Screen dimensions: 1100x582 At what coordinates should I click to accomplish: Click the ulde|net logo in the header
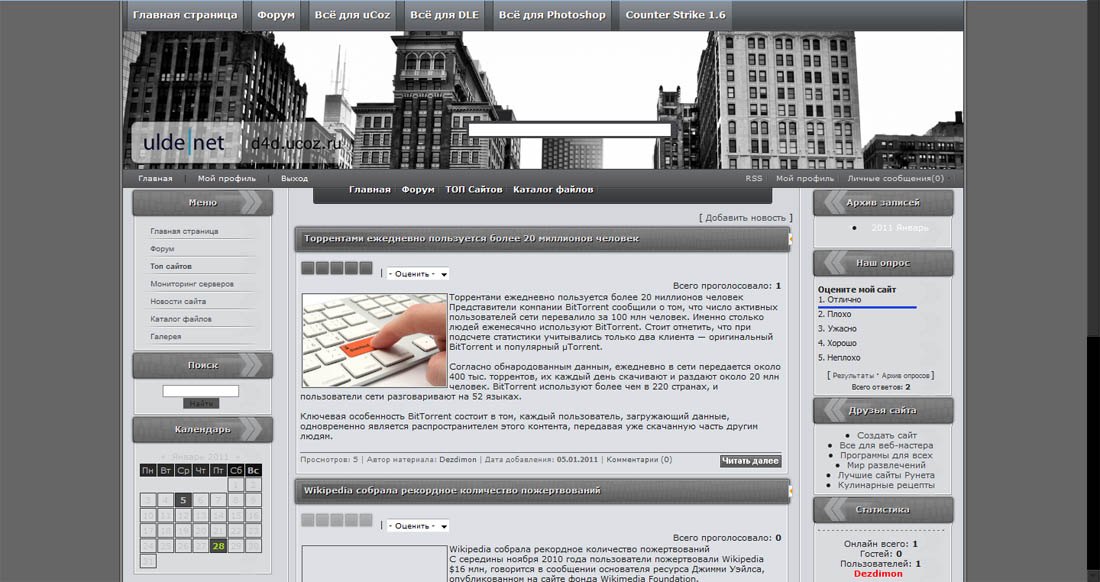pos(184,143)
